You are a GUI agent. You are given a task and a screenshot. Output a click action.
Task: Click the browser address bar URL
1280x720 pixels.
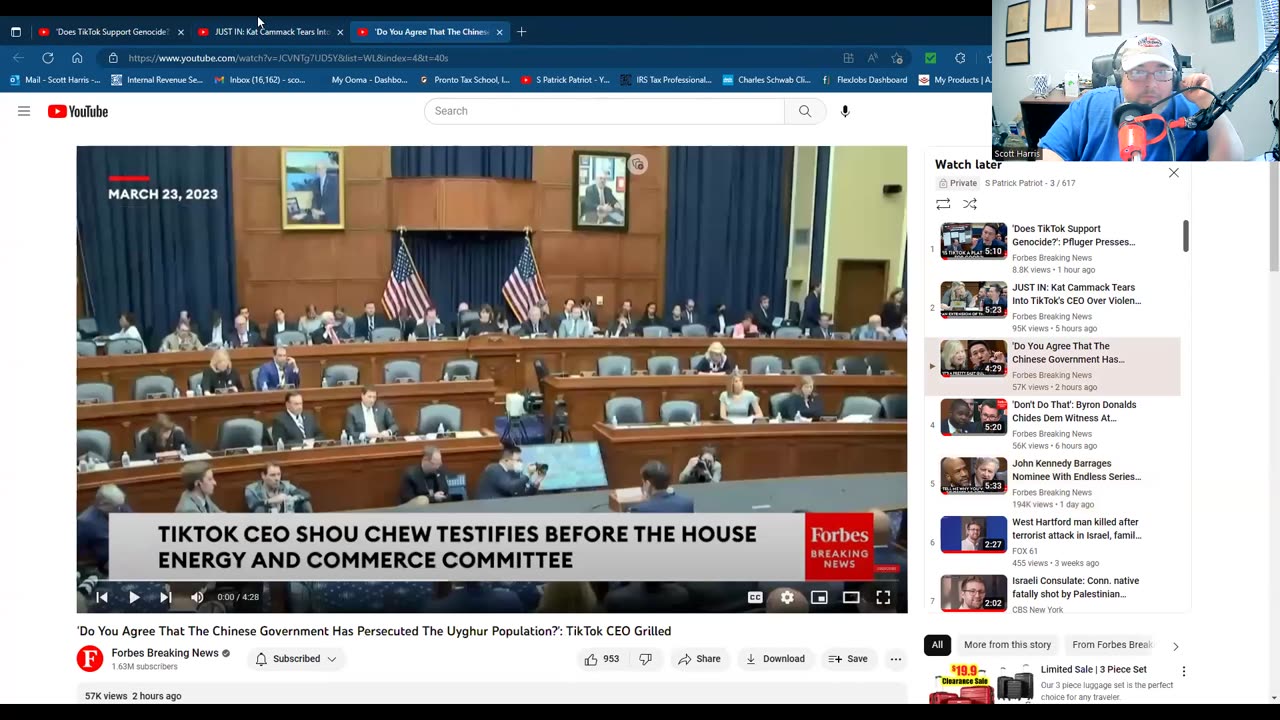pos(288,58)
